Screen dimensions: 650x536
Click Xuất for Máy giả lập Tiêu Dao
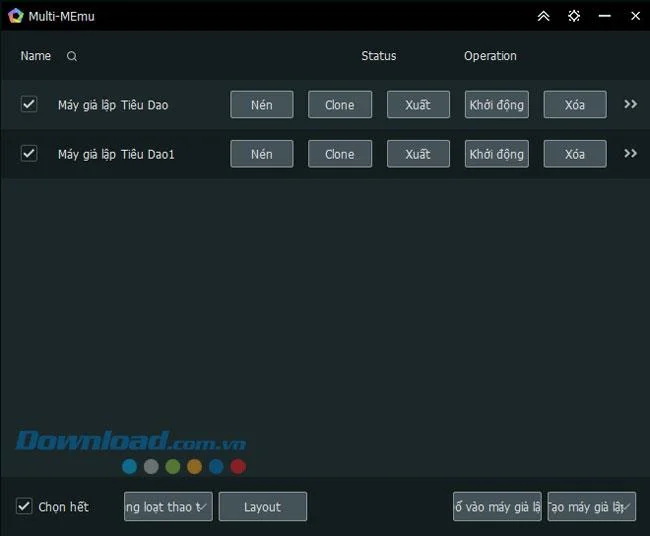click(x=418, y=104)
